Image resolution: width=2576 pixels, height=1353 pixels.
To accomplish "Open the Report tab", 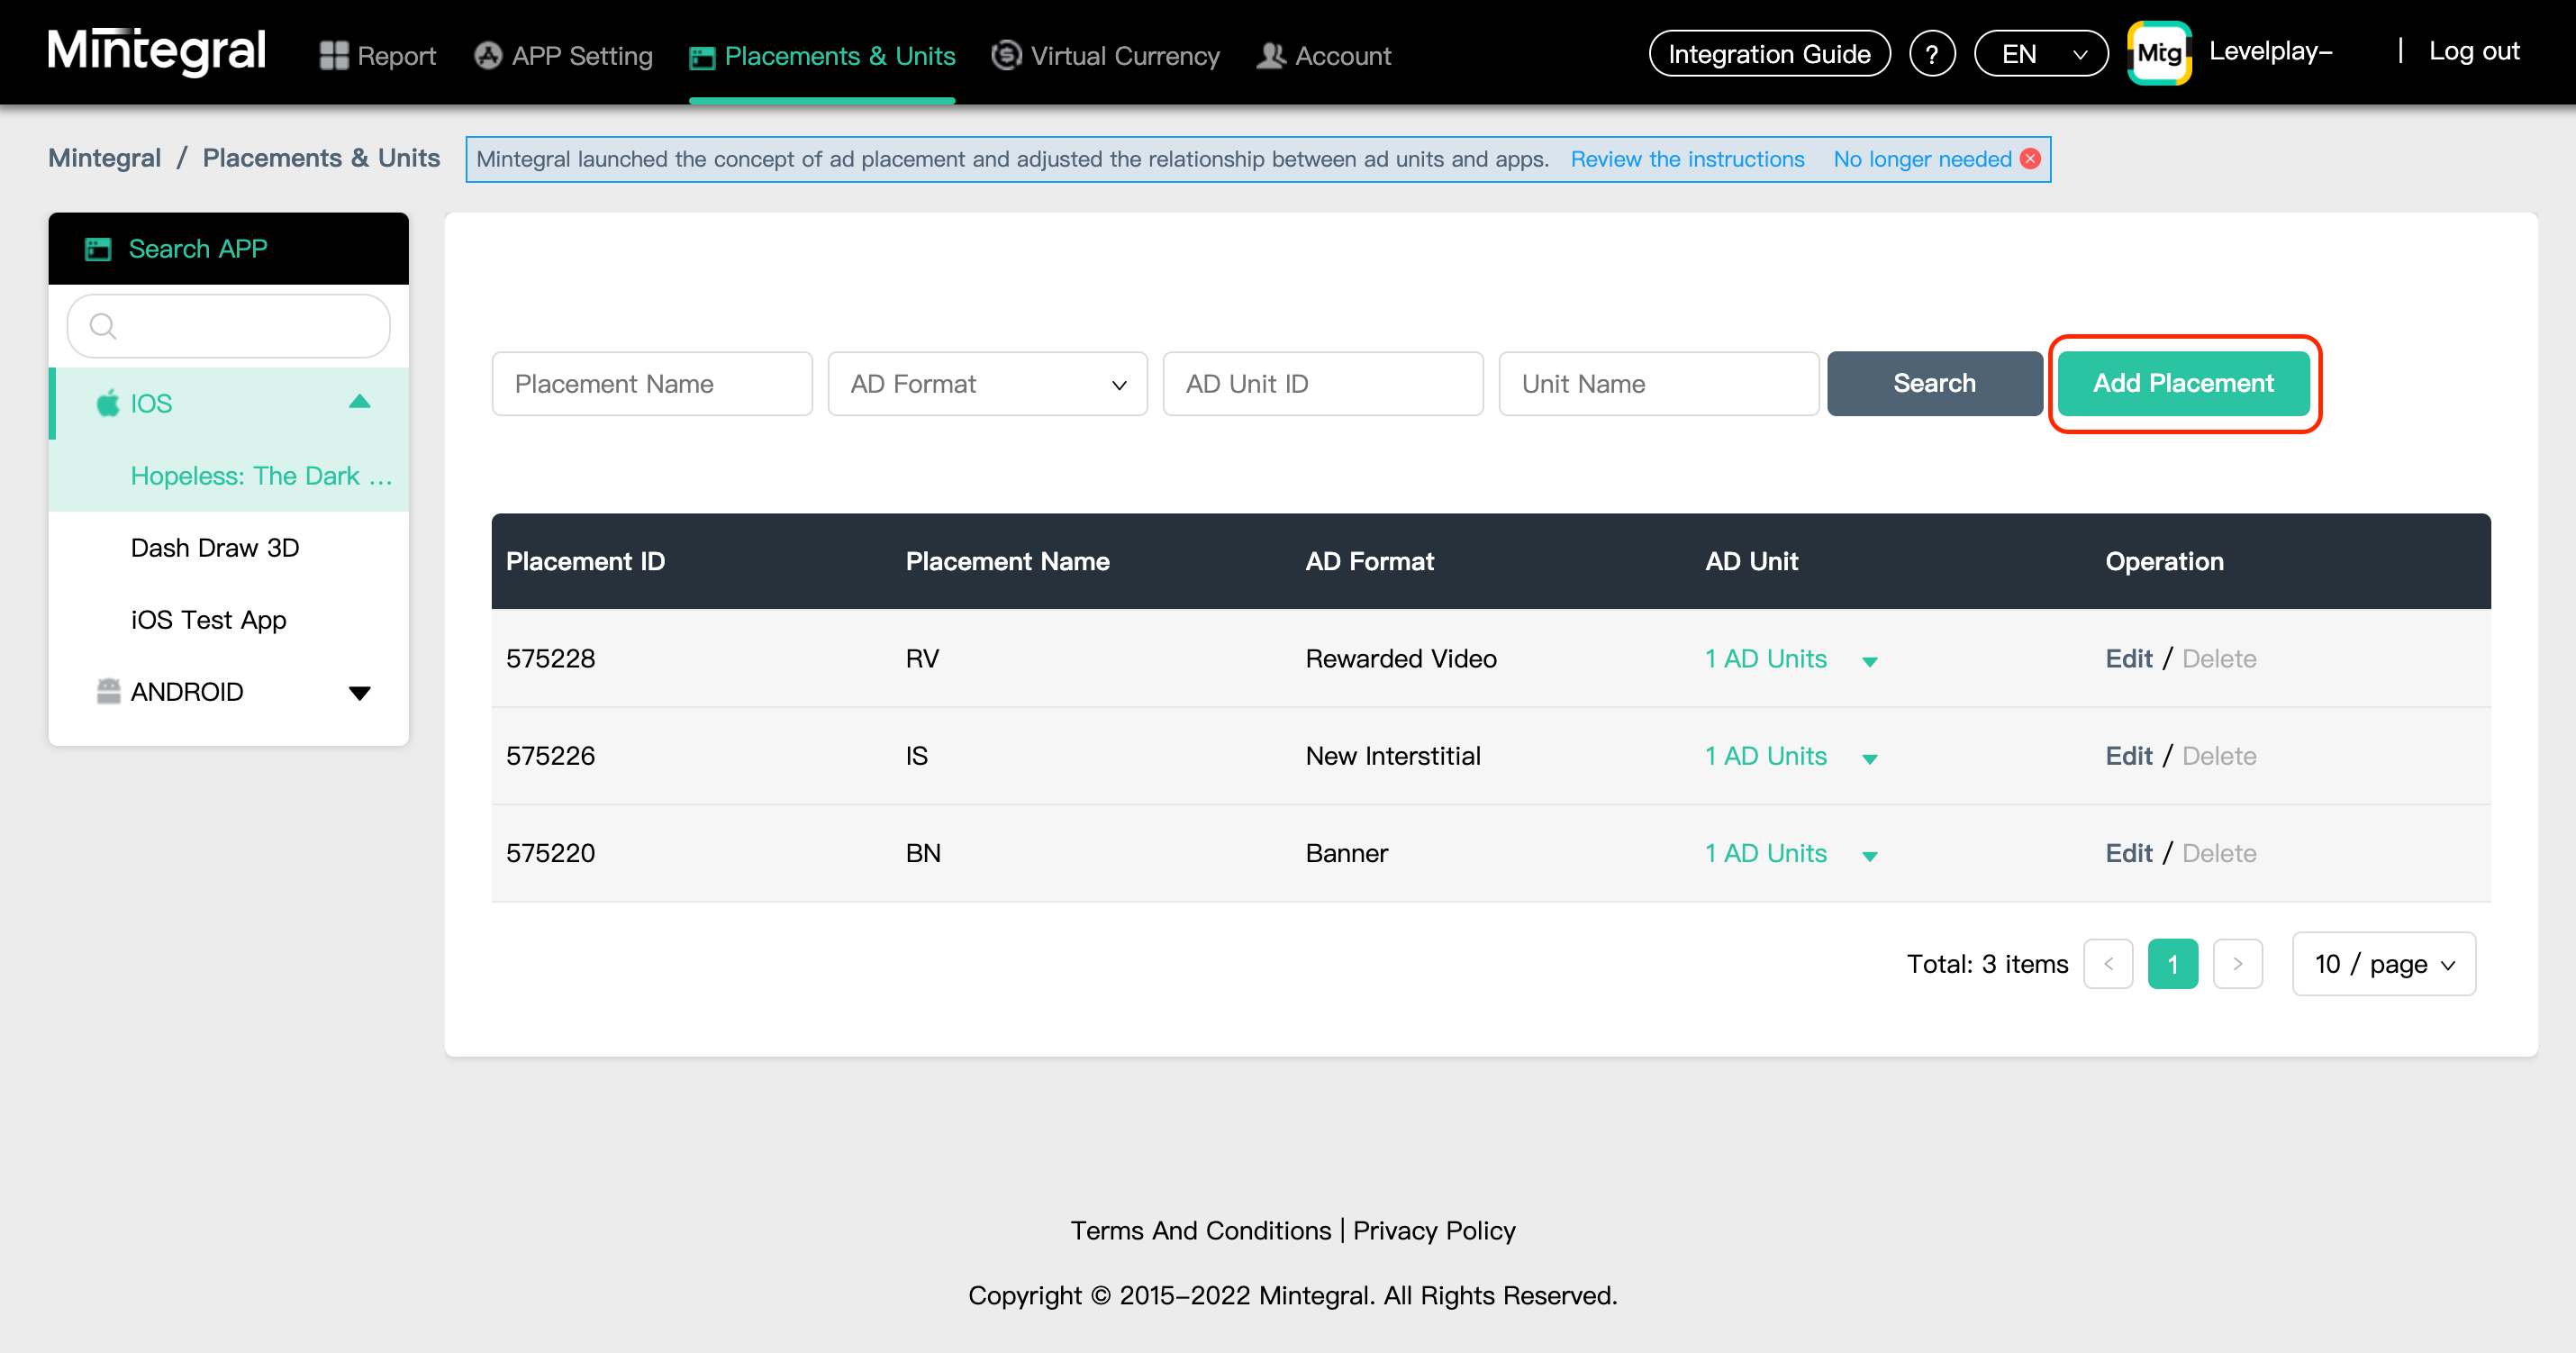I will [x=378, y=56].
